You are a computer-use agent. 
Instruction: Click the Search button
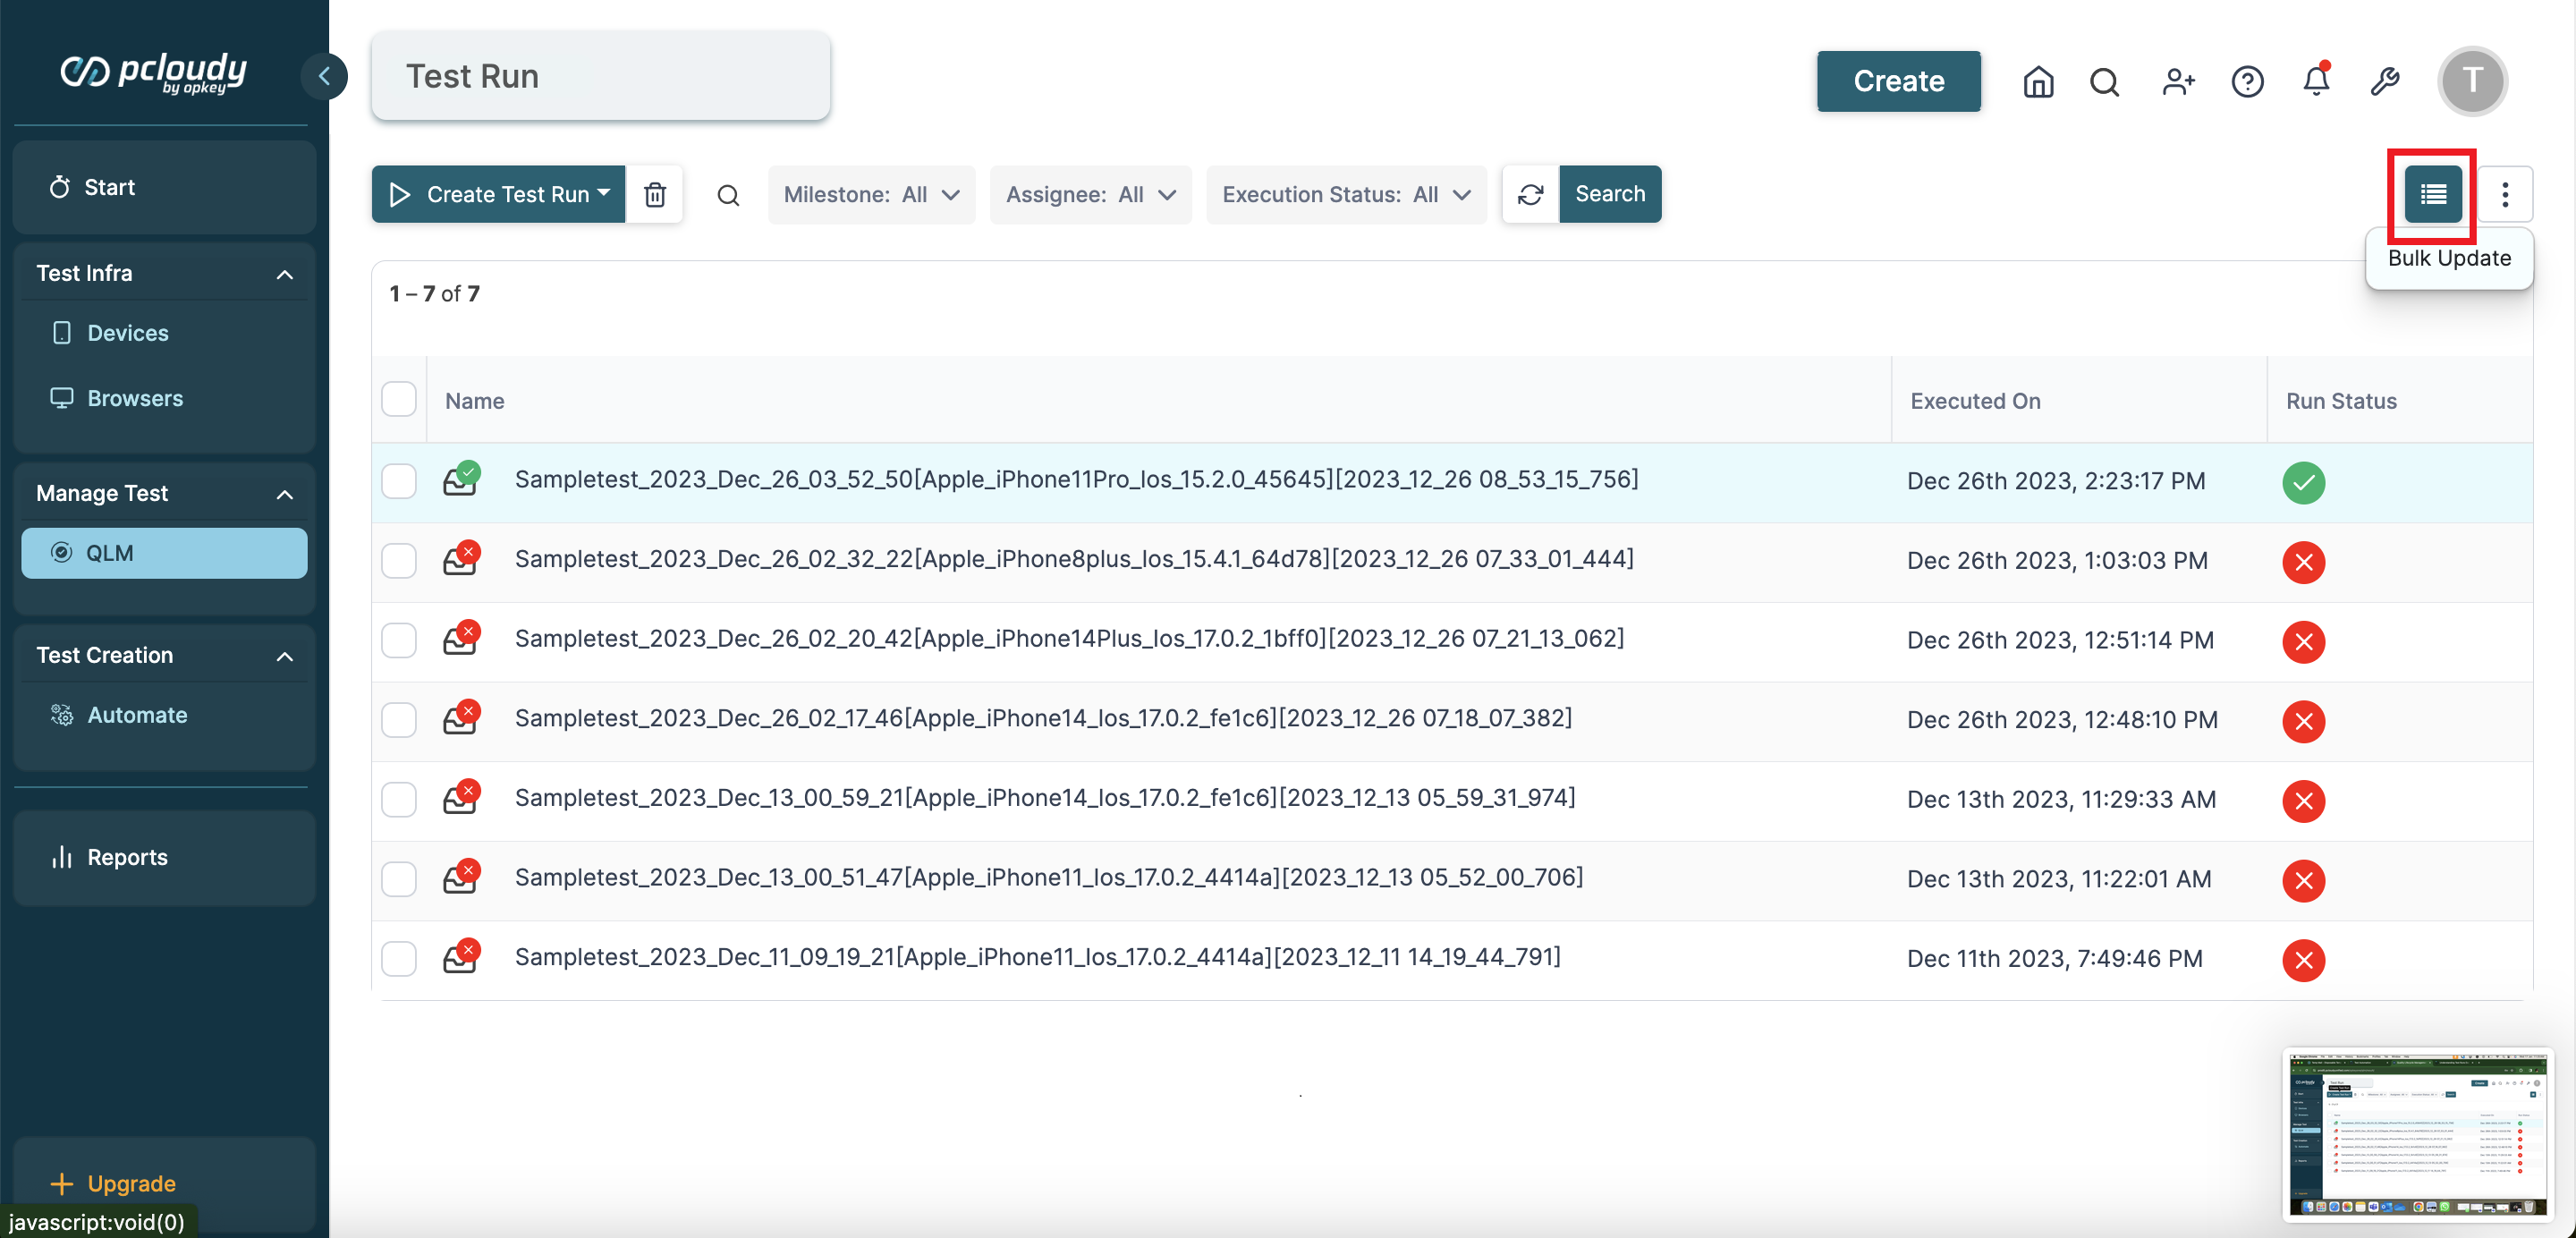pyautogui.click(x=1610, y=194)
